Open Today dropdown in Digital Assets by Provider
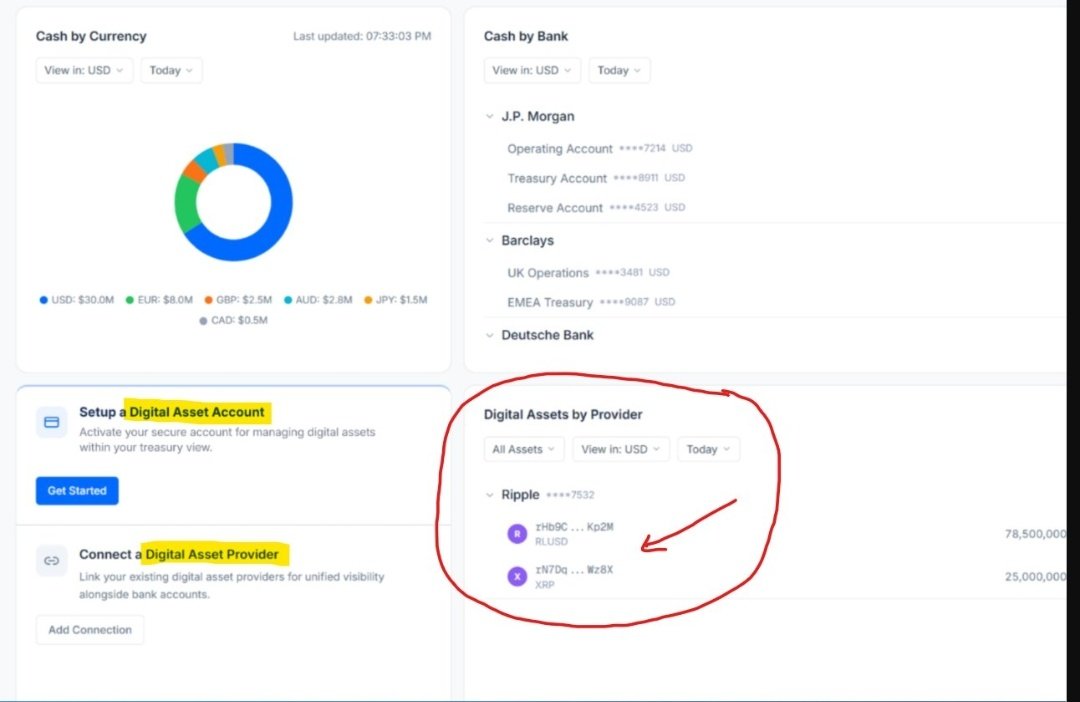 [708, 449]
